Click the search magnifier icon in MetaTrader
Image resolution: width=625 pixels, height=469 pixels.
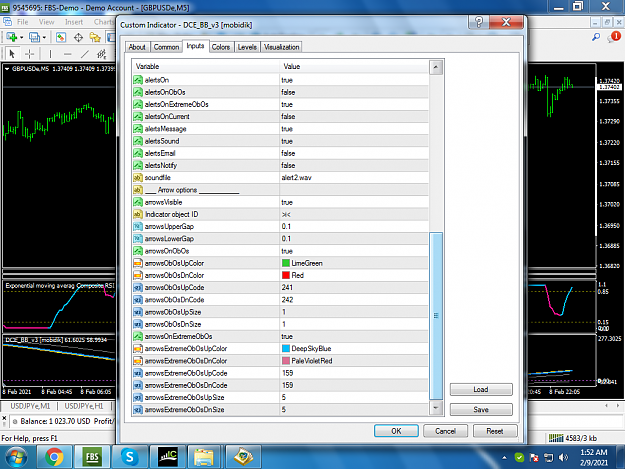596,37
